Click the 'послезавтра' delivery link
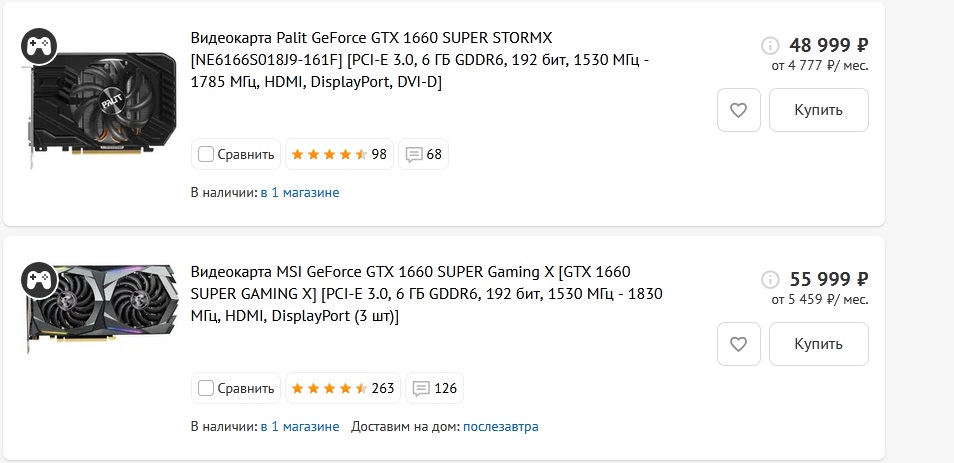The image size is (954, 463). point(500,426)
